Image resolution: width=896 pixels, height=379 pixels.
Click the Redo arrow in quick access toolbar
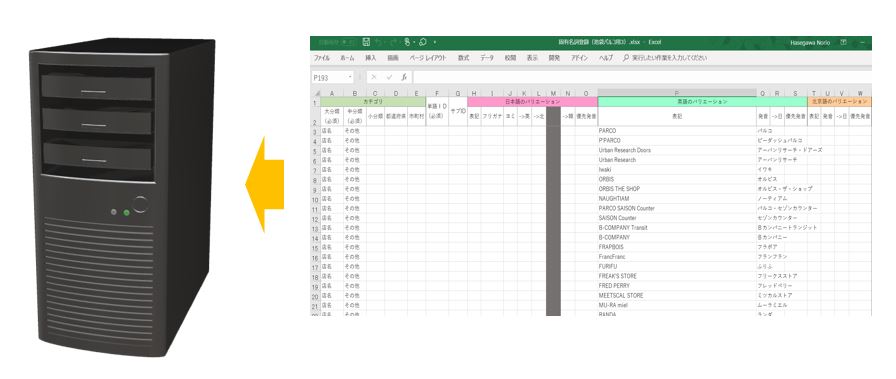[x=394, y=42]
